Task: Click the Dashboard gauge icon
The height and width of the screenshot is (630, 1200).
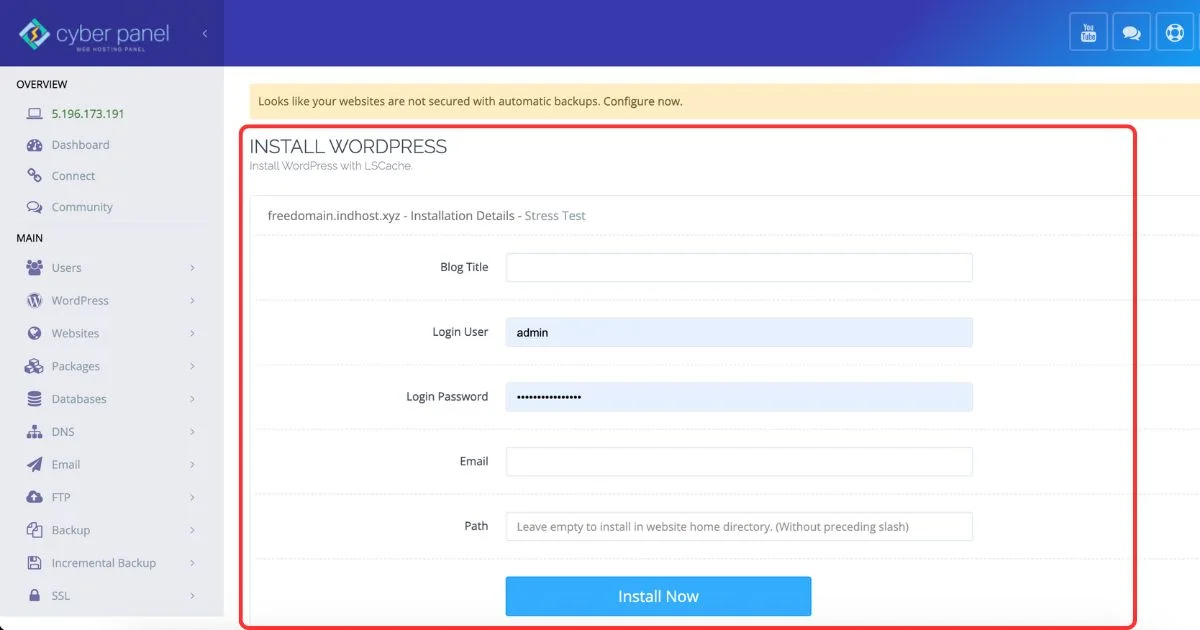Action: 34,145
